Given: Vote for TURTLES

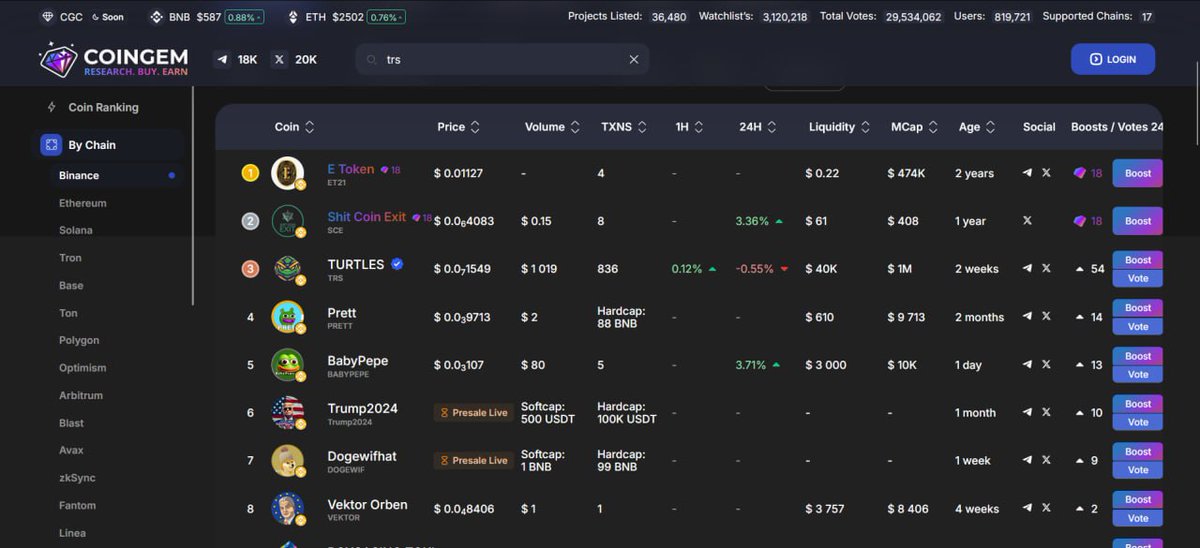Looking at the screenshot, I should tap(1138, 278).
